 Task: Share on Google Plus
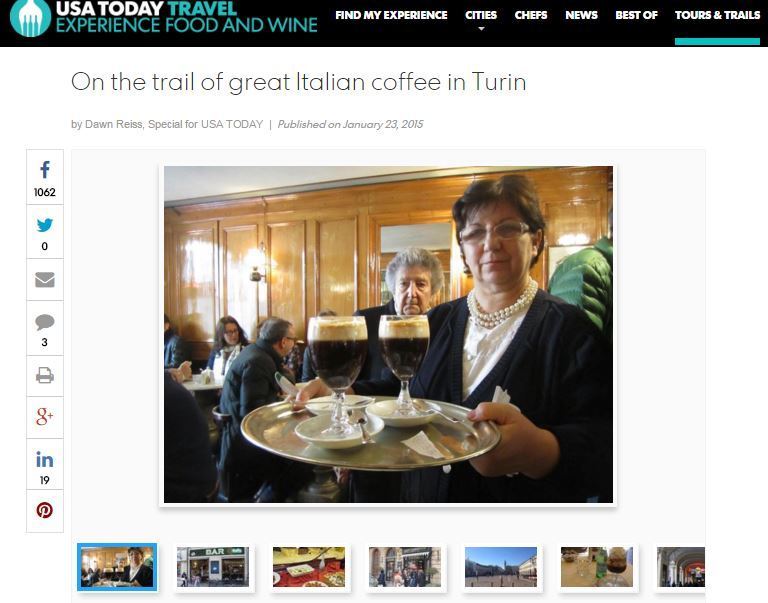pos(45,416)
